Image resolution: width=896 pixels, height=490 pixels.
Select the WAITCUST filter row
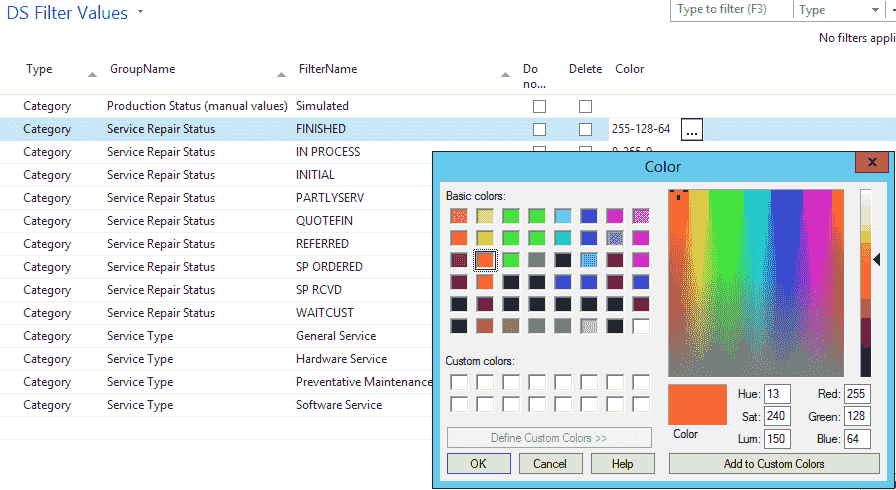coord(325,313)
